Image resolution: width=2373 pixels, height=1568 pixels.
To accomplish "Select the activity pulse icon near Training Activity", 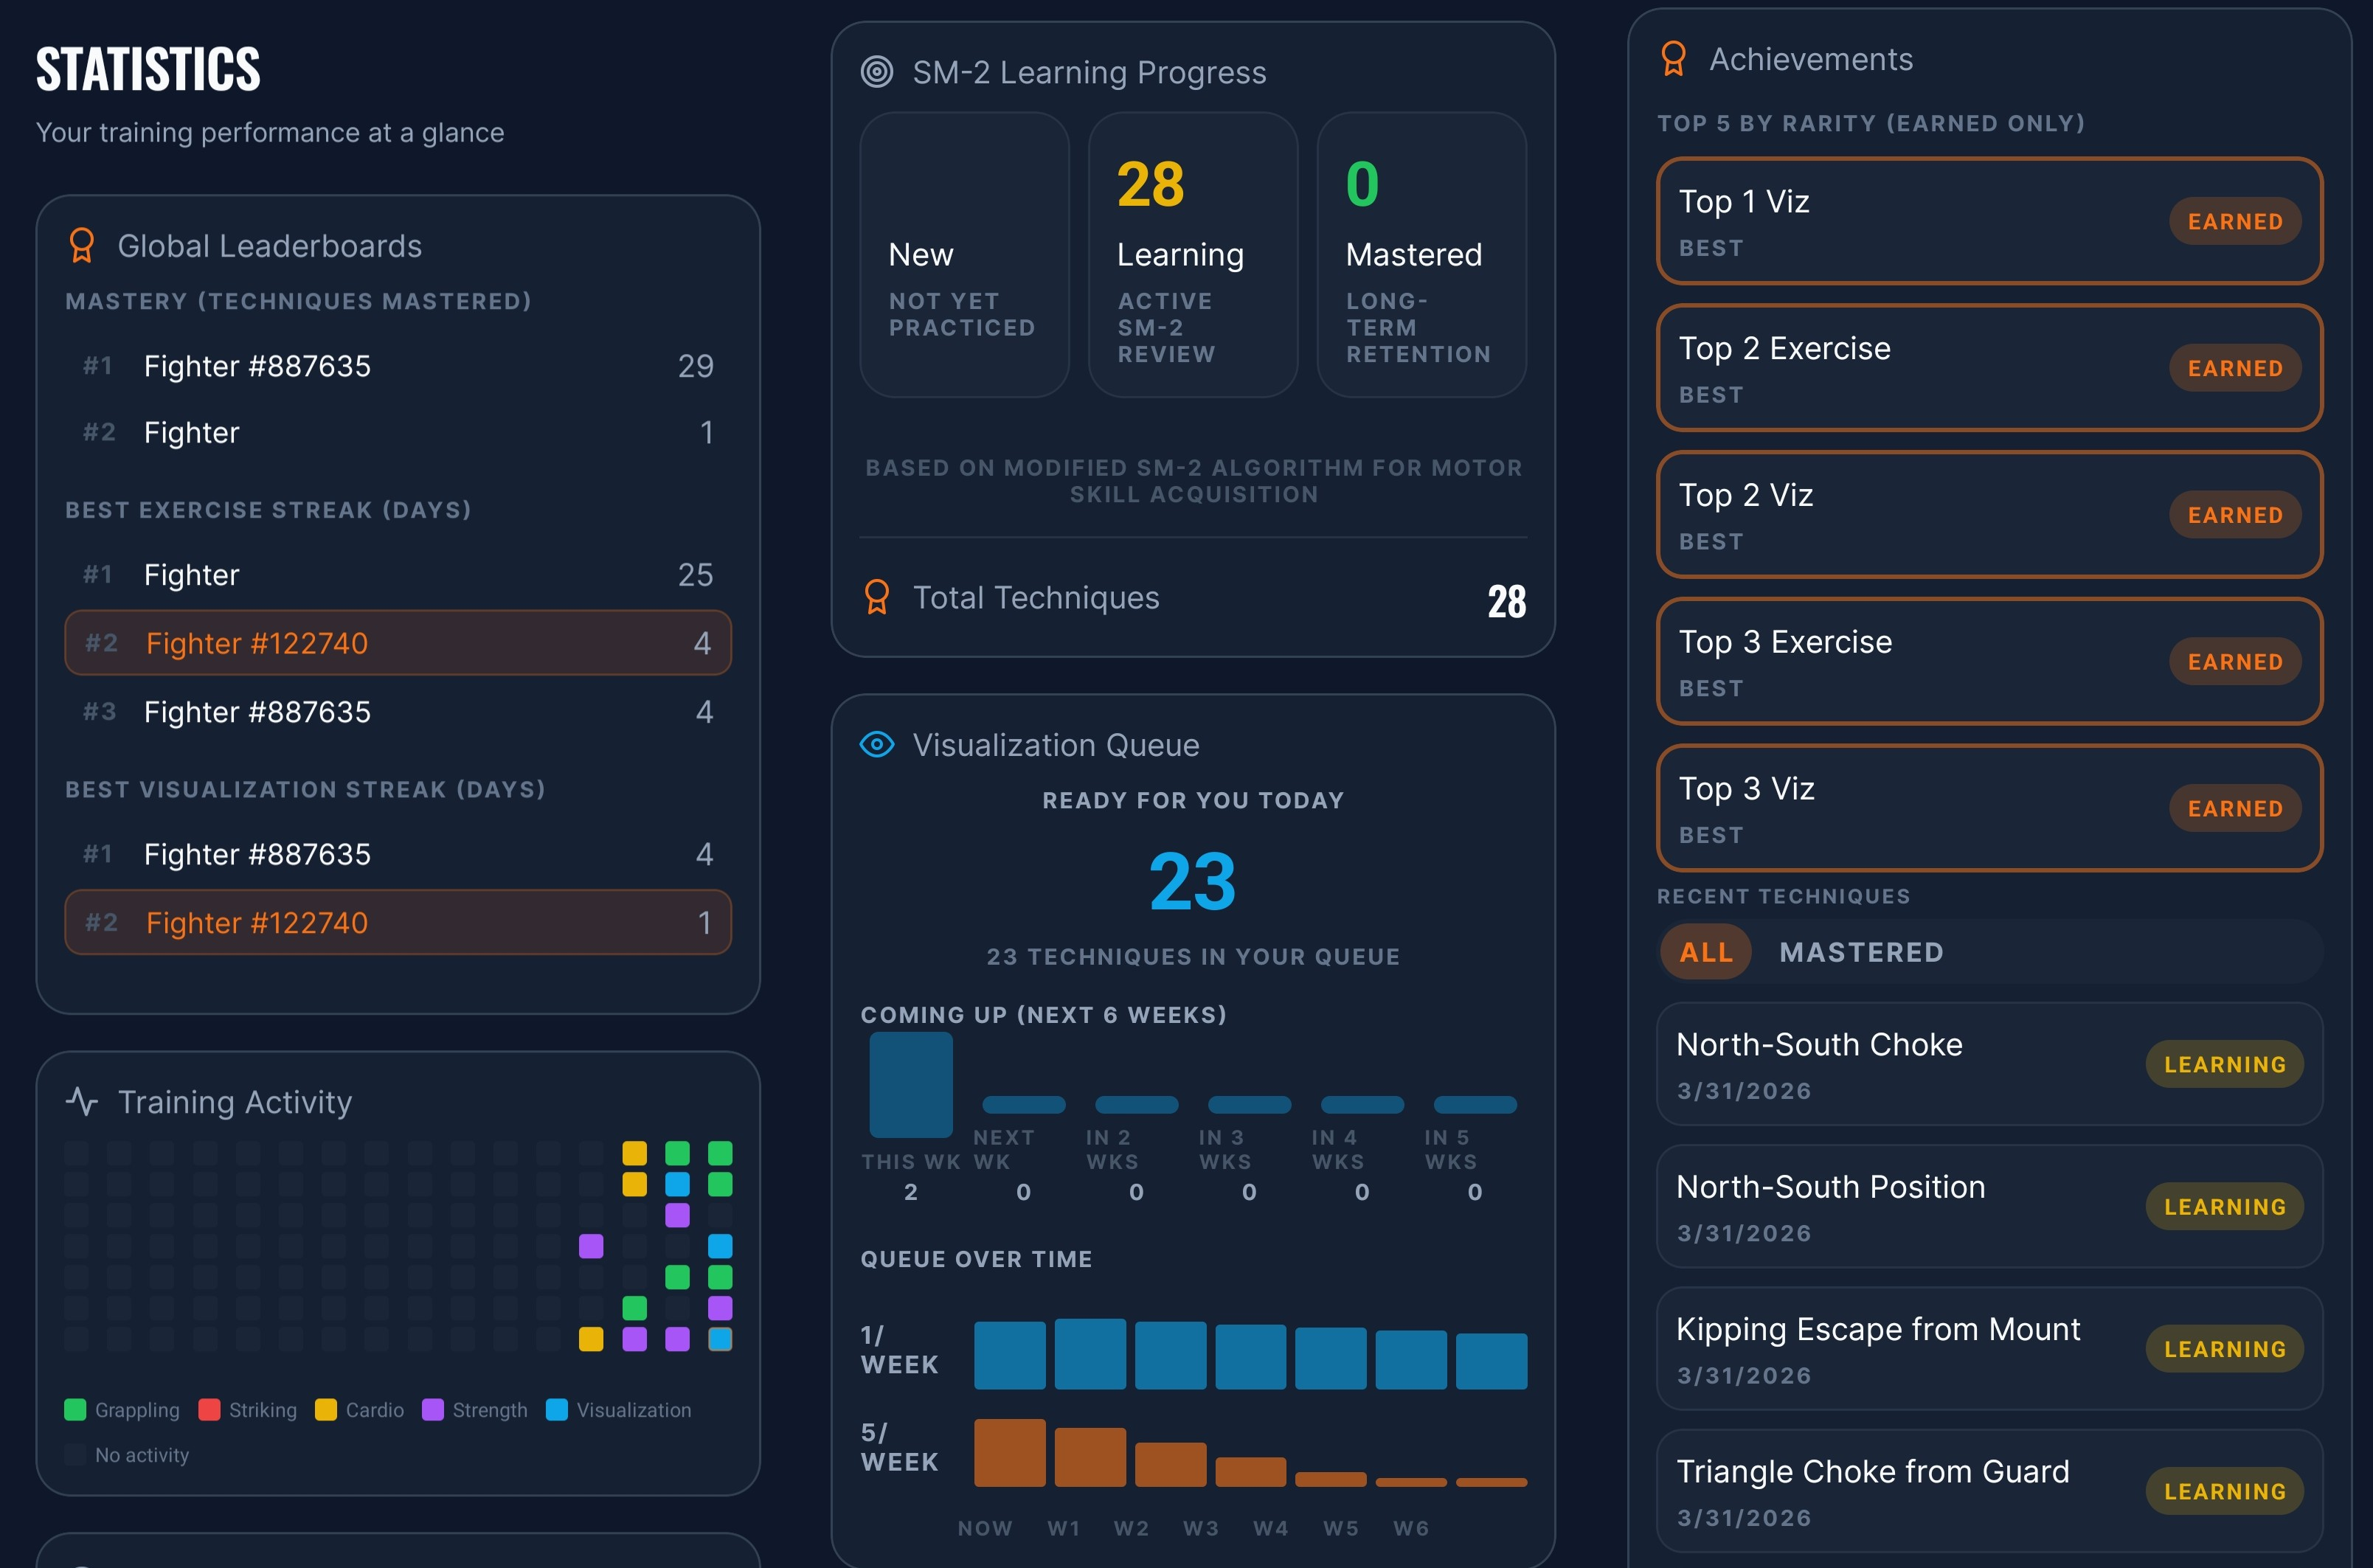I will (81, 1102).
